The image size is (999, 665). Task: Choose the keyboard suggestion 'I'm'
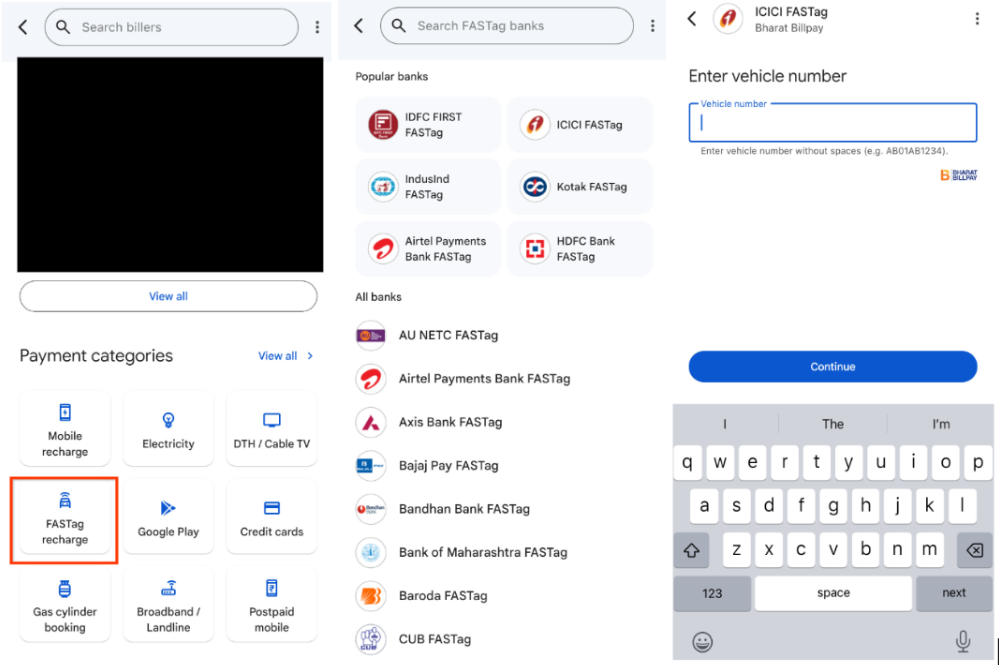[x=940, y=424]
